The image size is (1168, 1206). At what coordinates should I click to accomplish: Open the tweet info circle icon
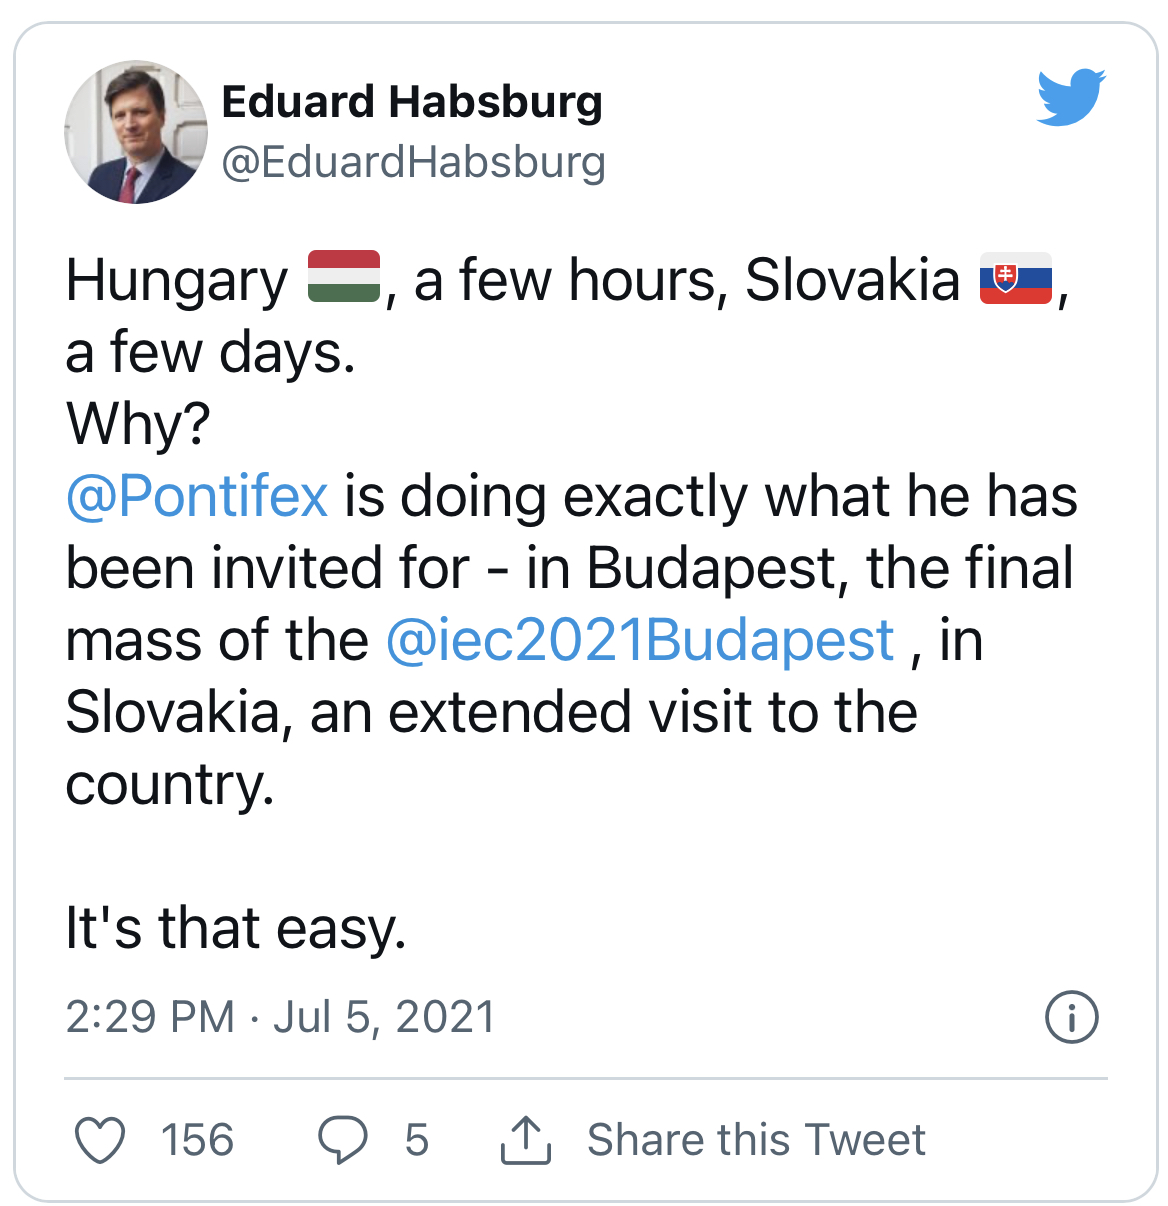coord(1071,1017)
